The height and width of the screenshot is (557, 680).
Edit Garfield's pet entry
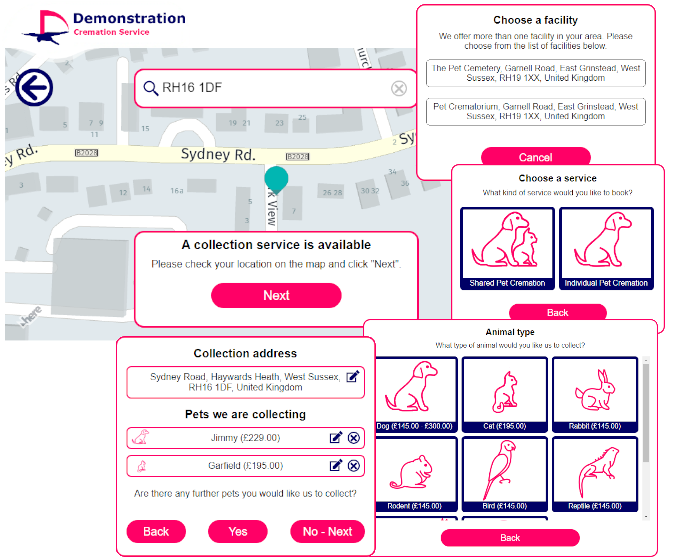(336, 465)
